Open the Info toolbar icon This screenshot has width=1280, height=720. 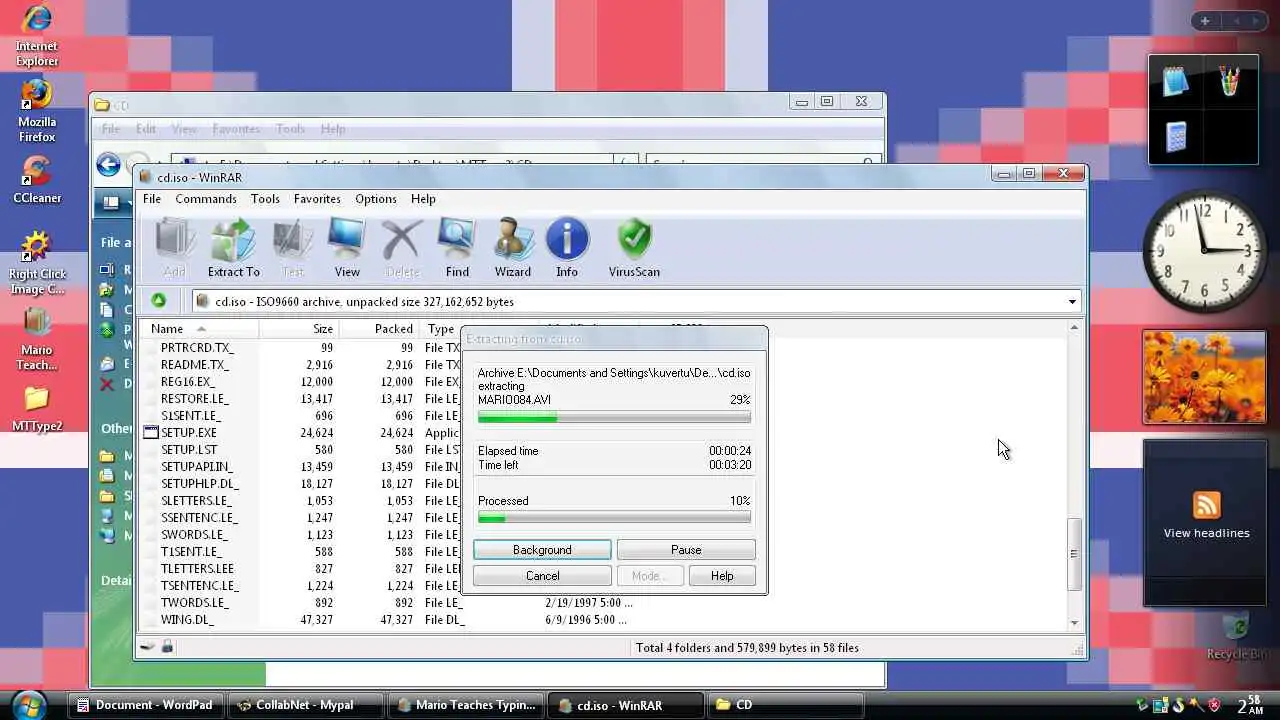(x=567, y=248)
